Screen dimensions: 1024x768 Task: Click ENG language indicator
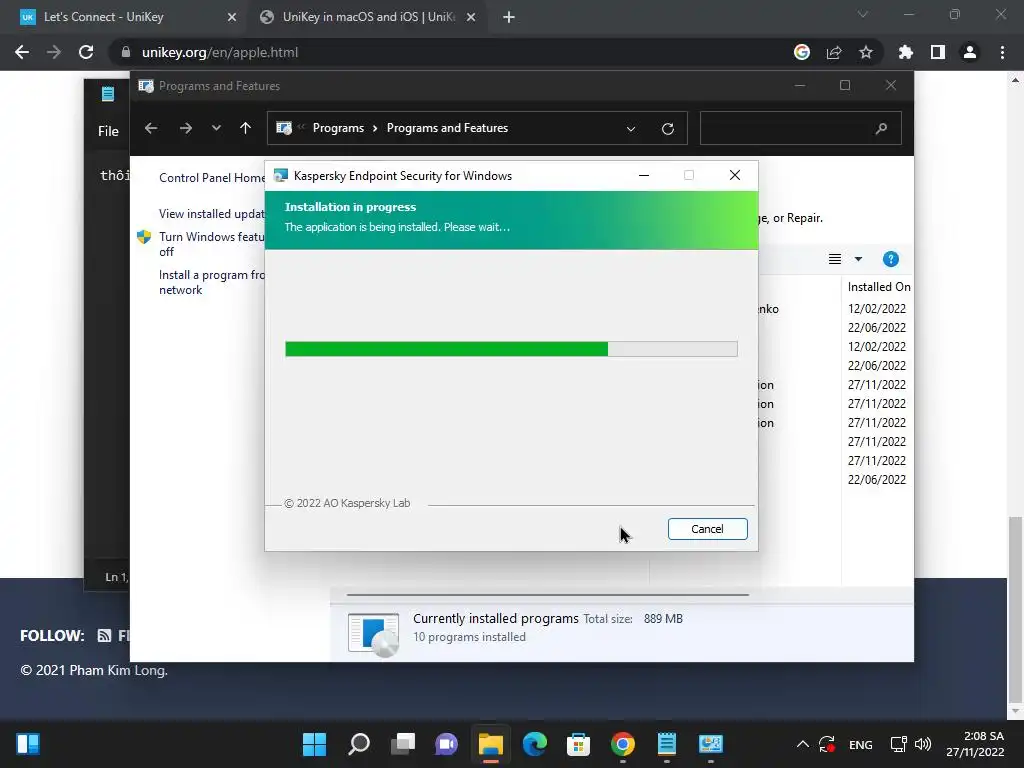click(860, 744)
